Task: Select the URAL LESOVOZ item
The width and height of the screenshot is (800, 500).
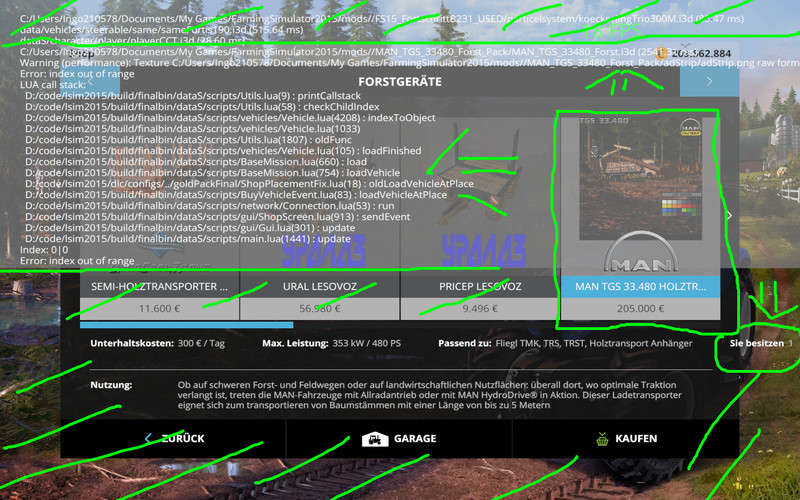Action: point(320,286)
